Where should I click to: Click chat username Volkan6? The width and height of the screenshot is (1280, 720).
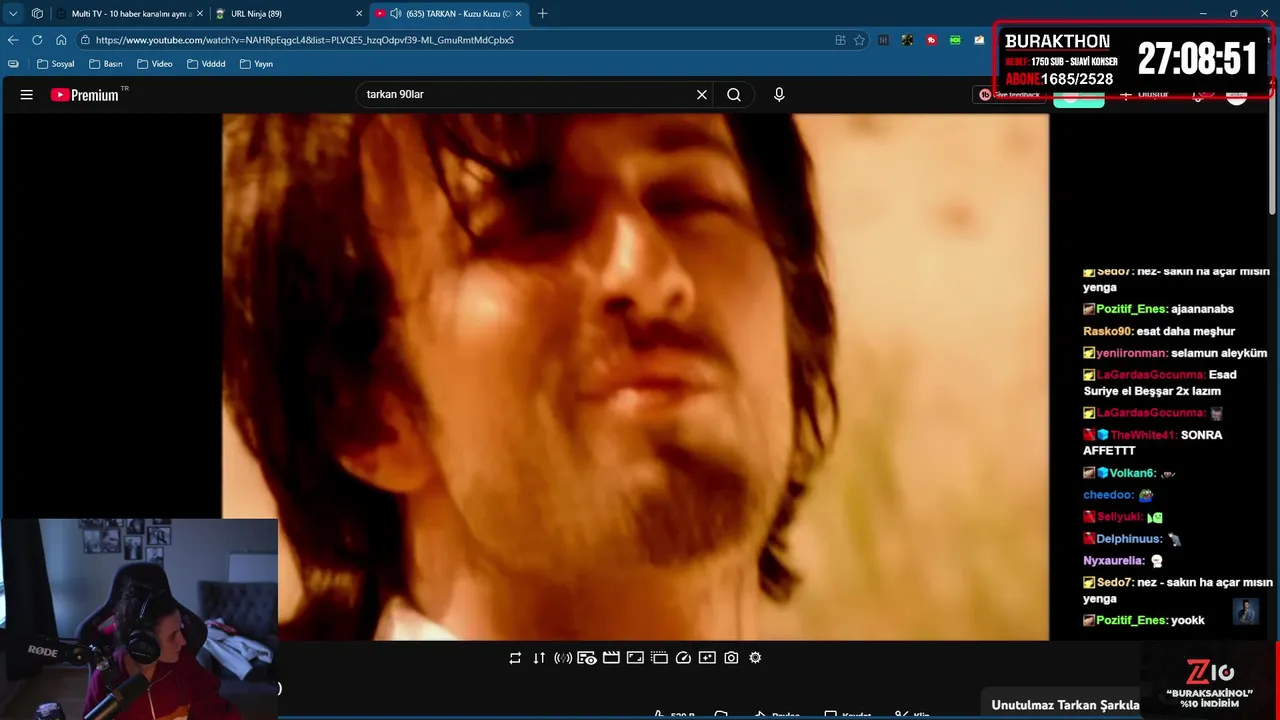(1133, 473)
